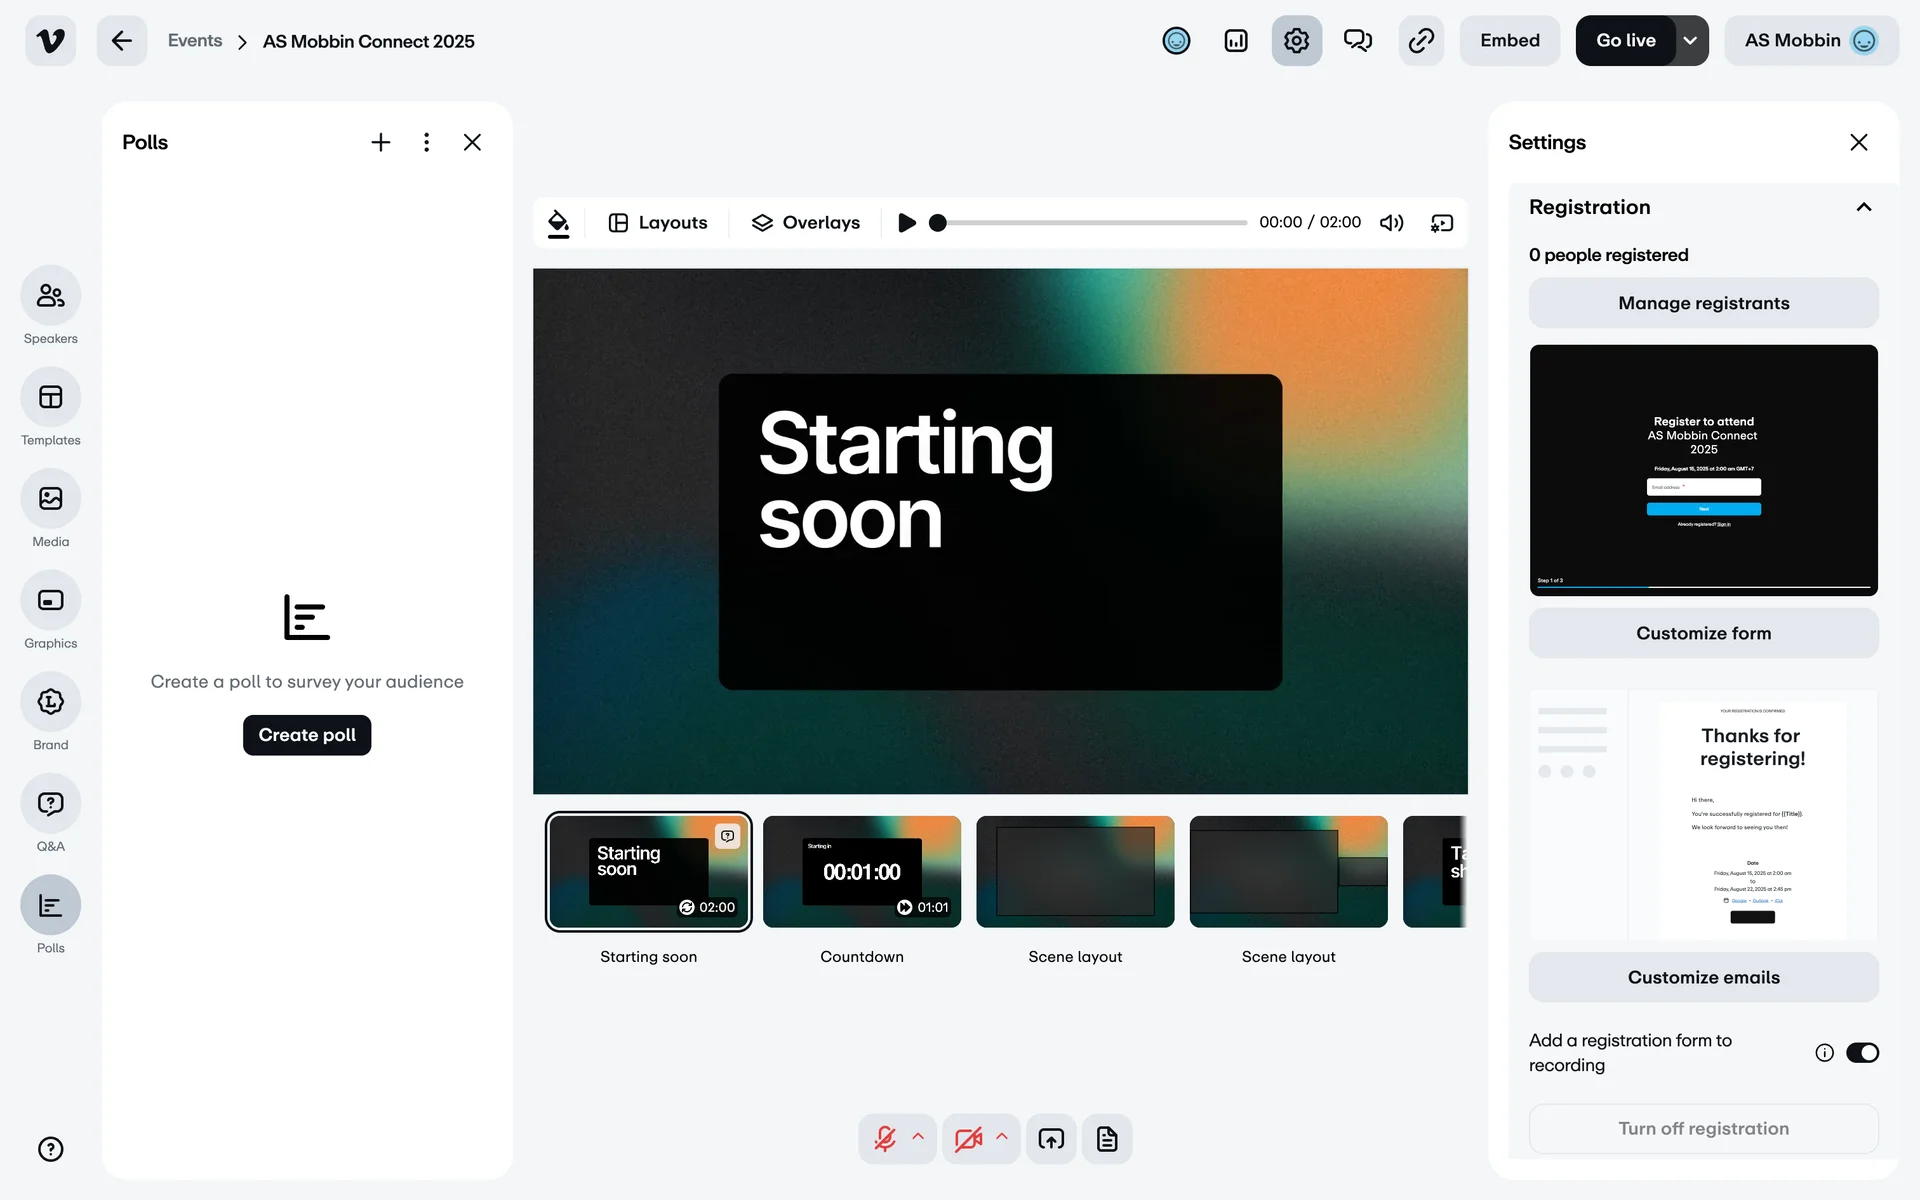Image resolution: width=1920 pixels, height=1200 pixels.
Task: Open the Graphics panel
Action: point(50,601)
